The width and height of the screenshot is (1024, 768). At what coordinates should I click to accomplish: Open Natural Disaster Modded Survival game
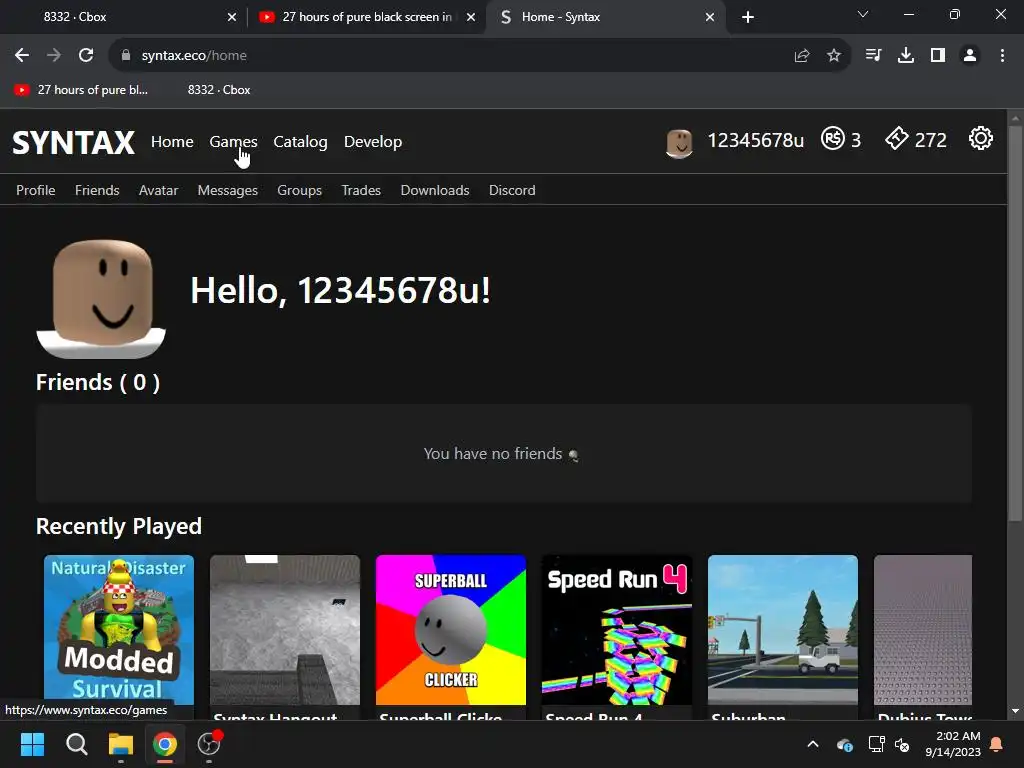click(x=119, y=630)
